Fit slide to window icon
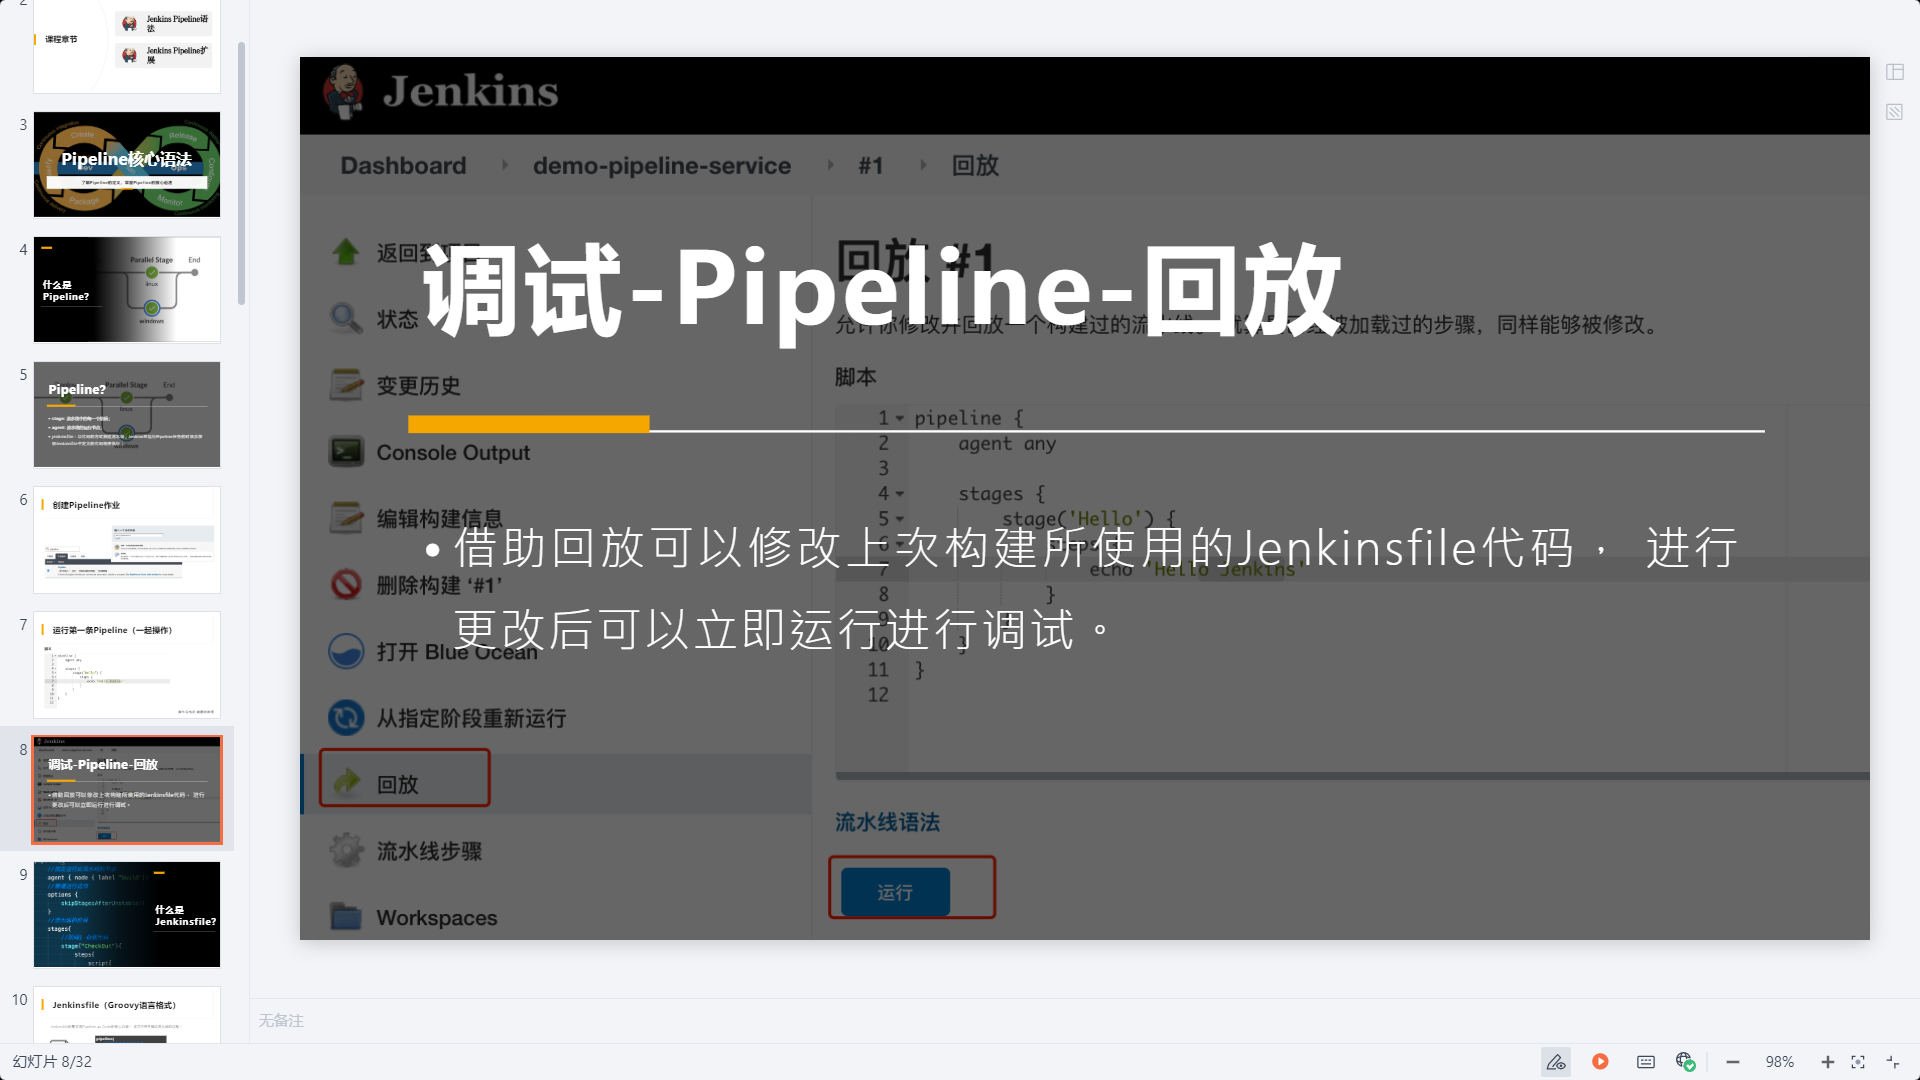The height and width of the screenshot is (1080, 1920). pos(1858,1062)
